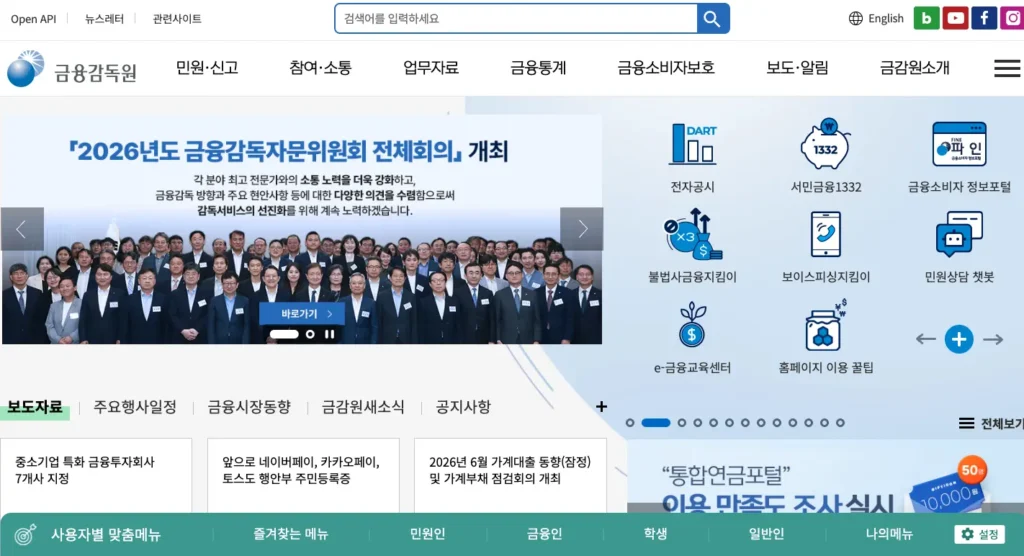The height and width of the screenshot is (556, 1024).
Task: Open news card about 네이버페이, 카카오페이
Action: (x=303, y=476)
